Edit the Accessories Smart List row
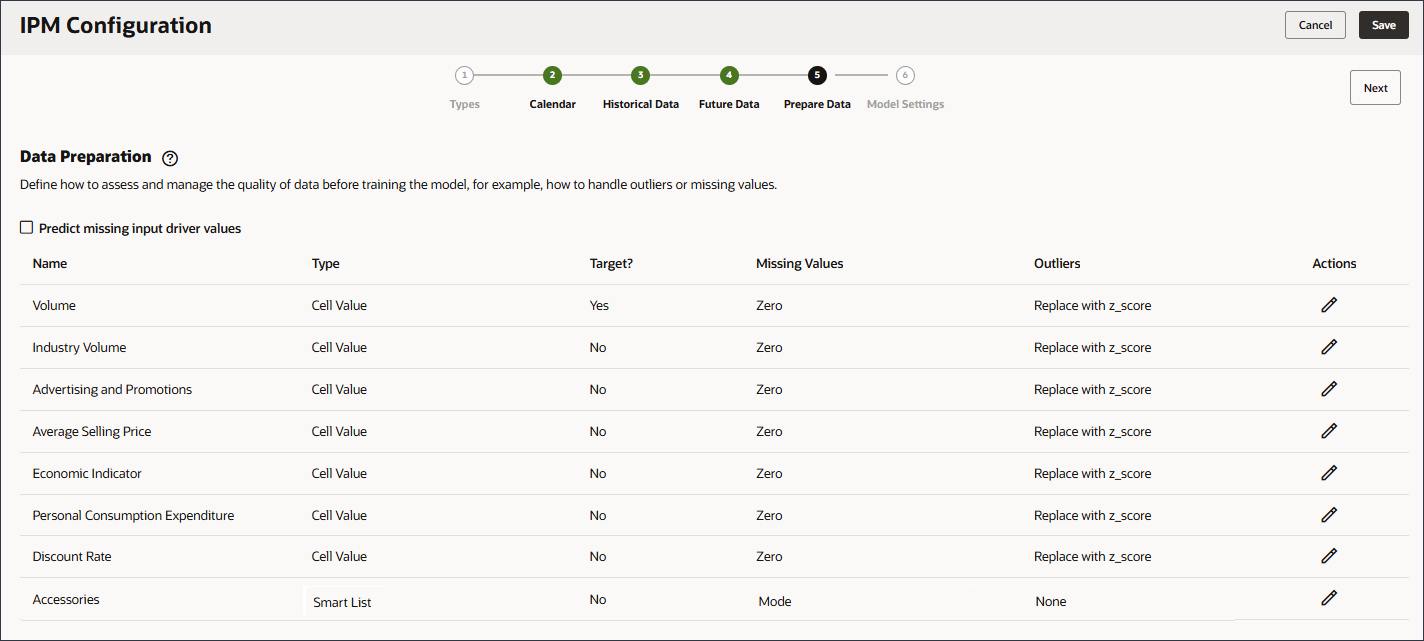This screenshot has height=641, width=1424. 1328,598
